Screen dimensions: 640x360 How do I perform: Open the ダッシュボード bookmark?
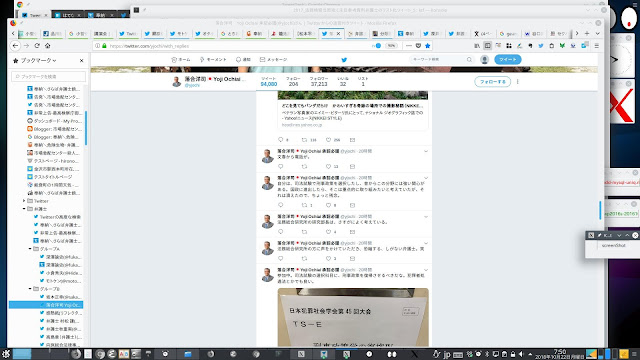pyautogui.click(x=54, y=121)
